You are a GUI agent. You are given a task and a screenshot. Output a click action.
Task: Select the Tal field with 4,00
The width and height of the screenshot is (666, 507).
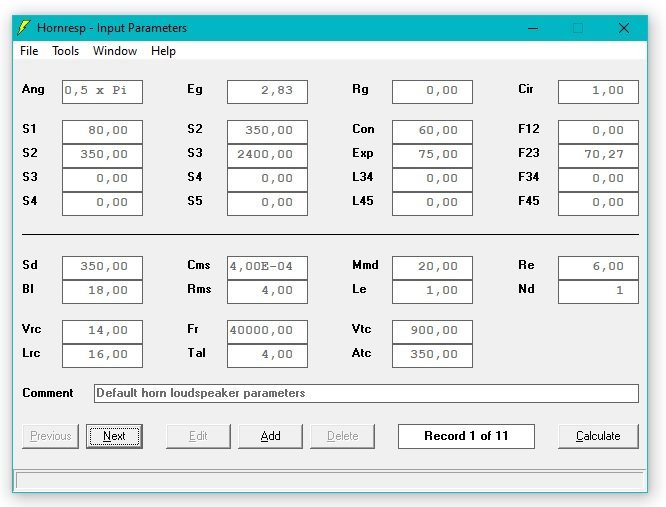tap(268, 356)
